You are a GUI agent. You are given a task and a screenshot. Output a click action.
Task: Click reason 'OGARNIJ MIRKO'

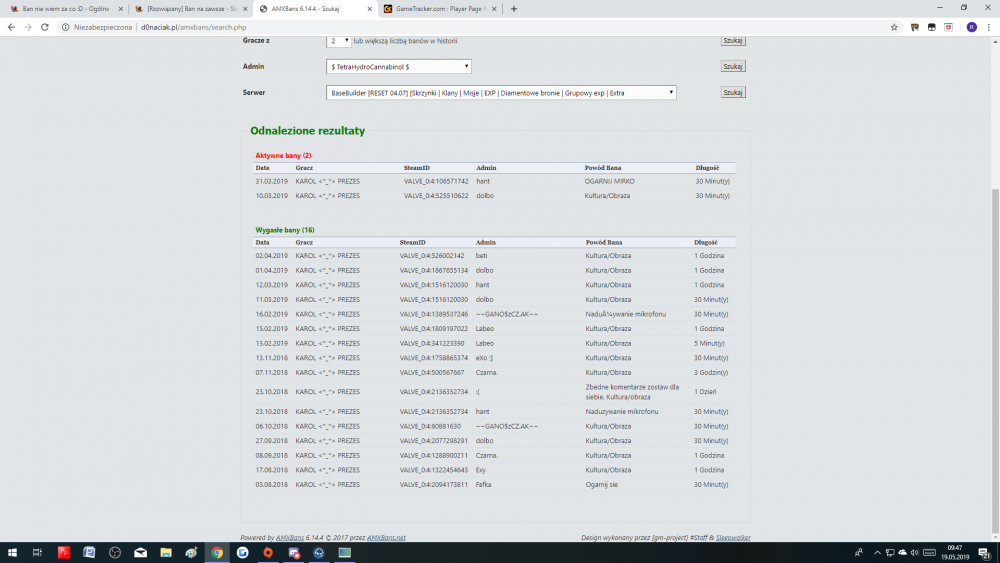click(610, 181)
